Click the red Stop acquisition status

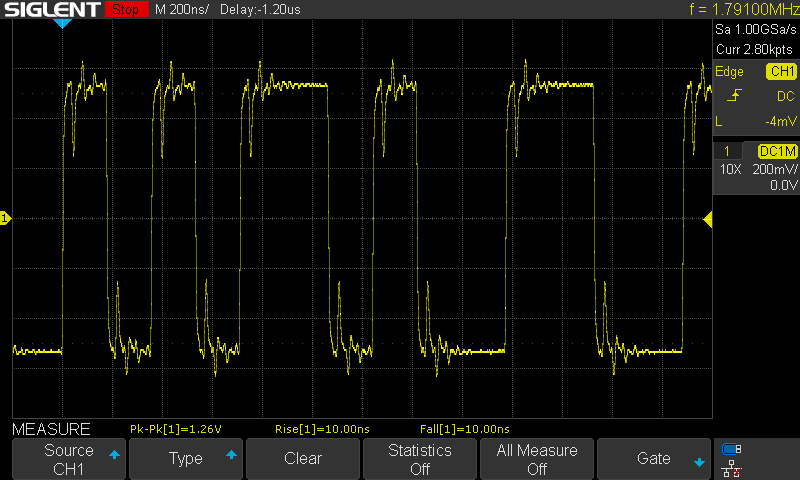[x=125, y=9]
